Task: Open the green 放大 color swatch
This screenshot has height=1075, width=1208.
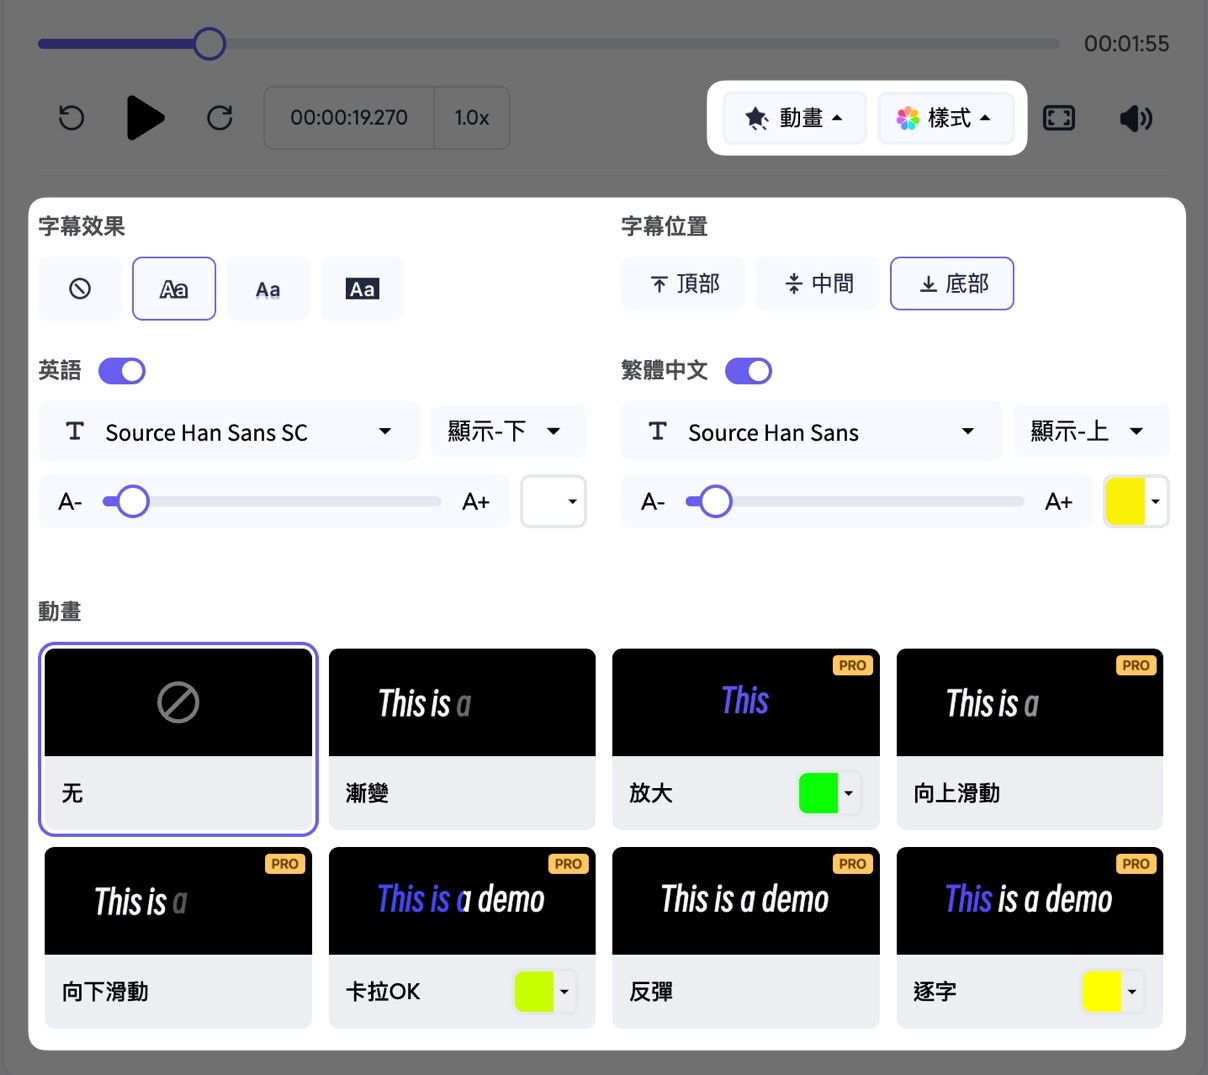Action: coord(829,793)
